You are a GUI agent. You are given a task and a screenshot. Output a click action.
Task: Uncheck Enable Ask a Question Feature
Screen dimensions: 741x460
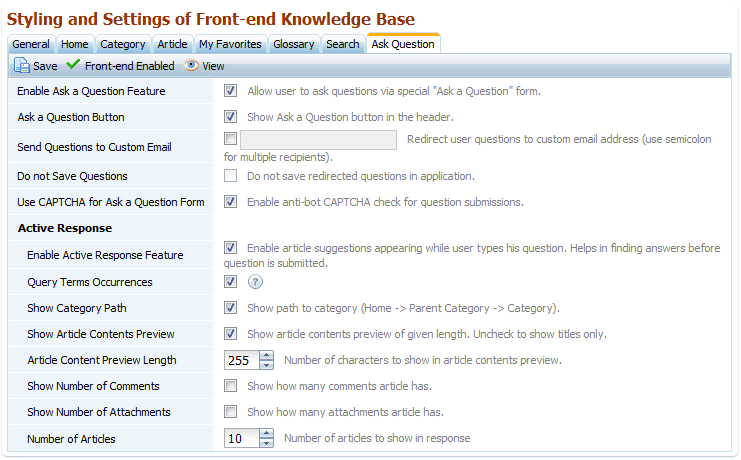coord(231,91)
